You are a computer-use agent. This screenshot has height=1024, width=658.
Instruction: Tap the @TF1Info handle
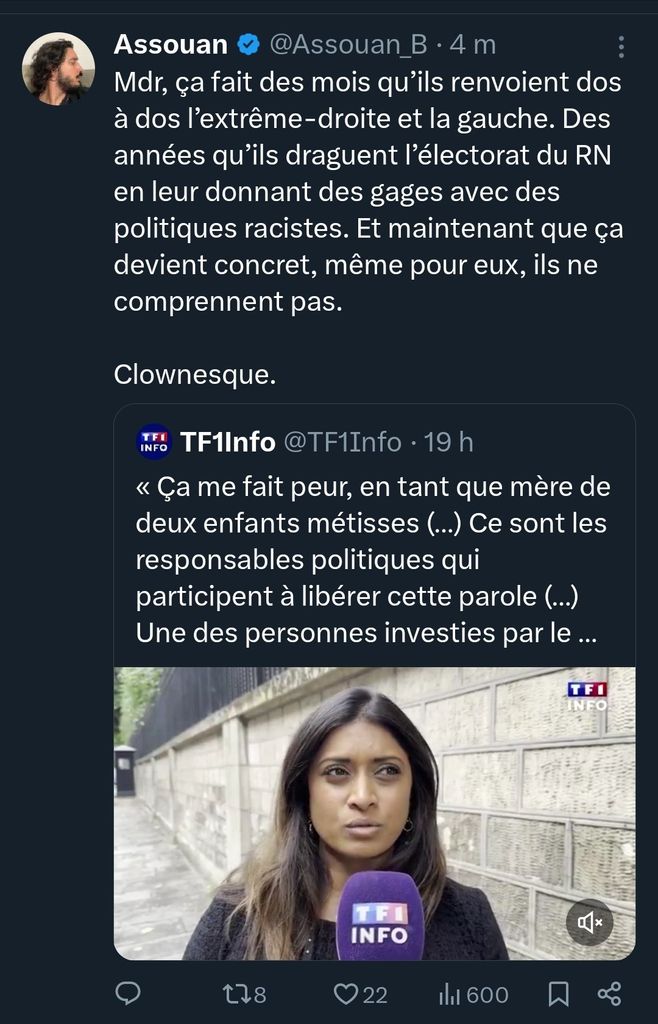tap(343, 441)
